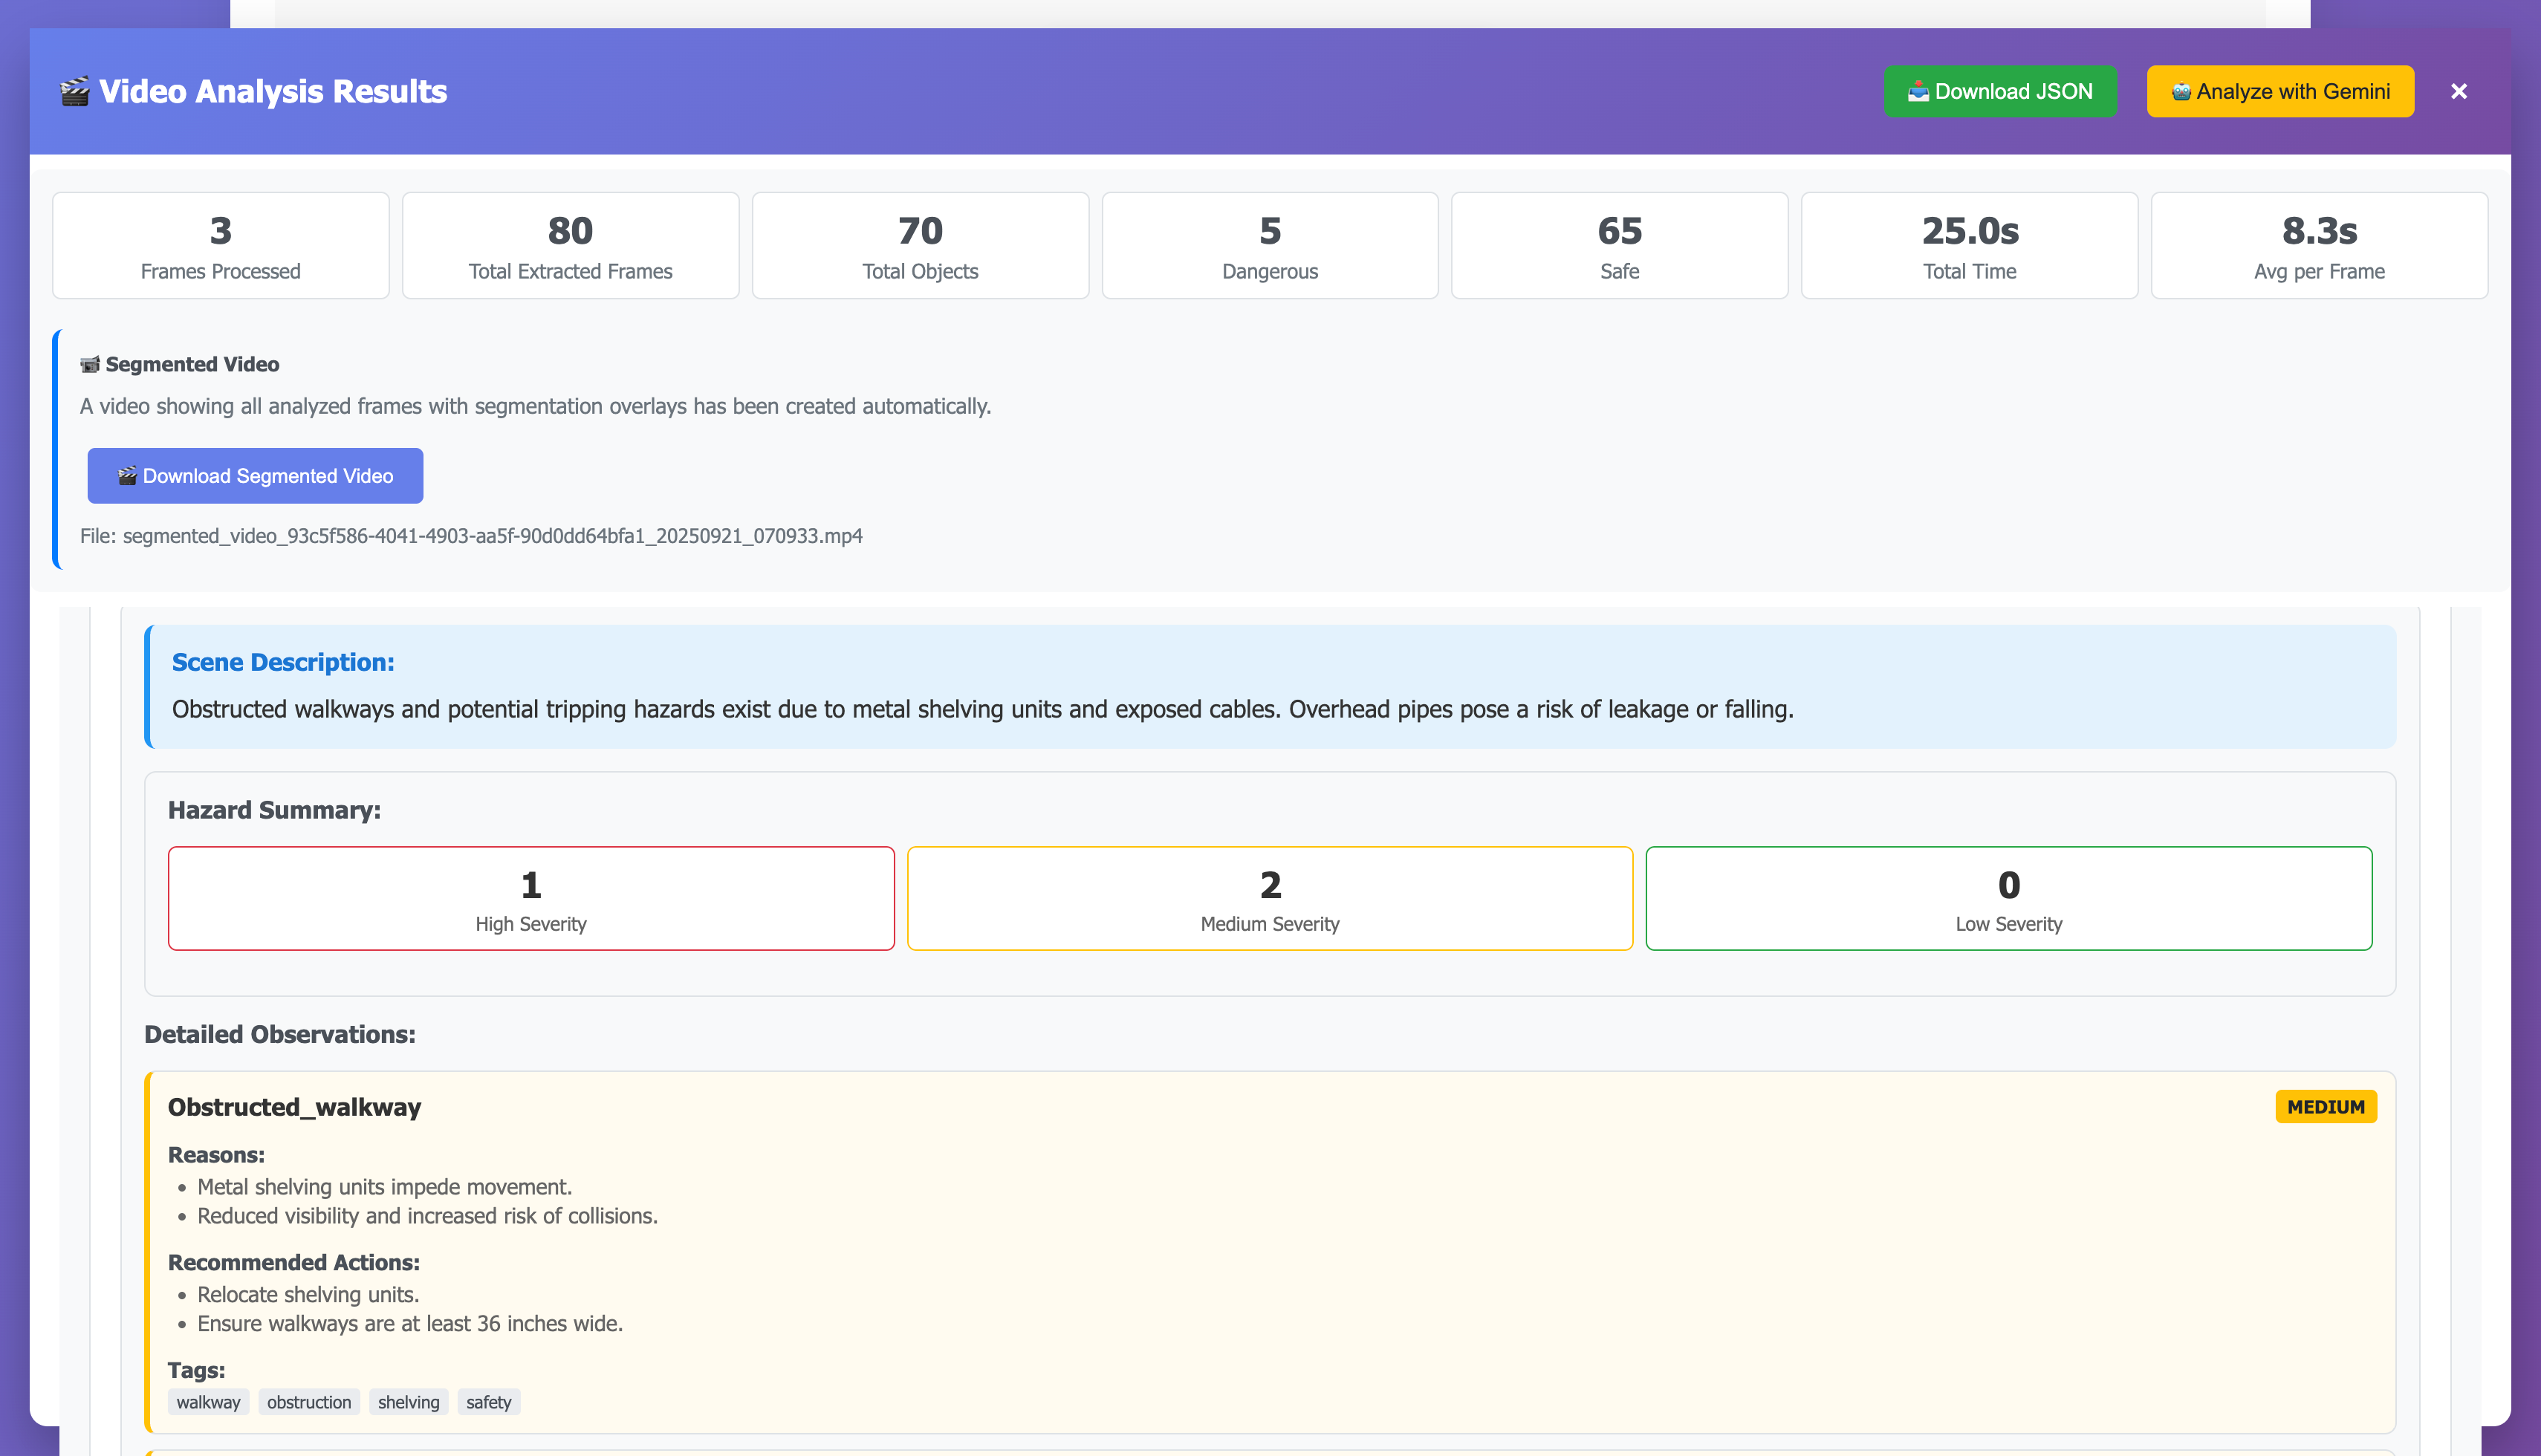The height and width of the screenshot is (1456, 2541).
Task: Click the shelving tag
Action: [408, 1402]
